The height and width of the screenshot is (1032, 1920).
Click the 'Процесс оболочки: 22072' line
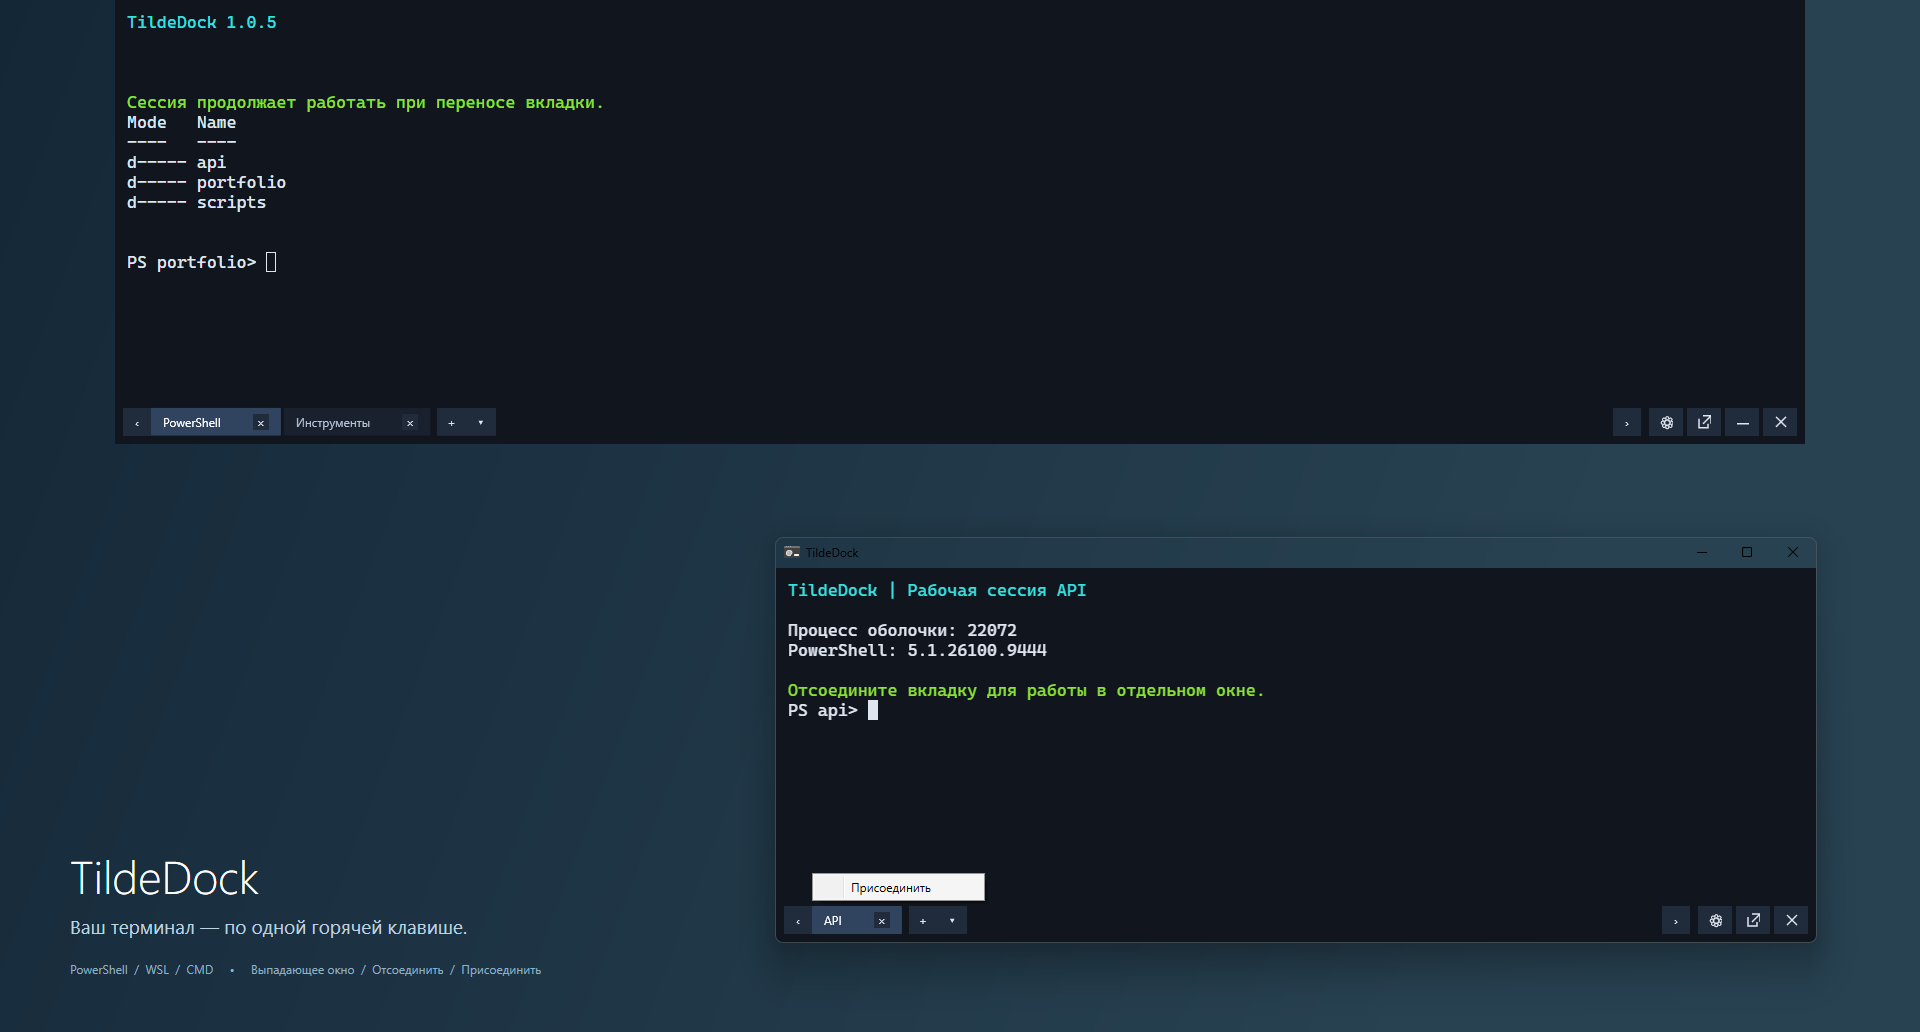[x=902, y=630]
